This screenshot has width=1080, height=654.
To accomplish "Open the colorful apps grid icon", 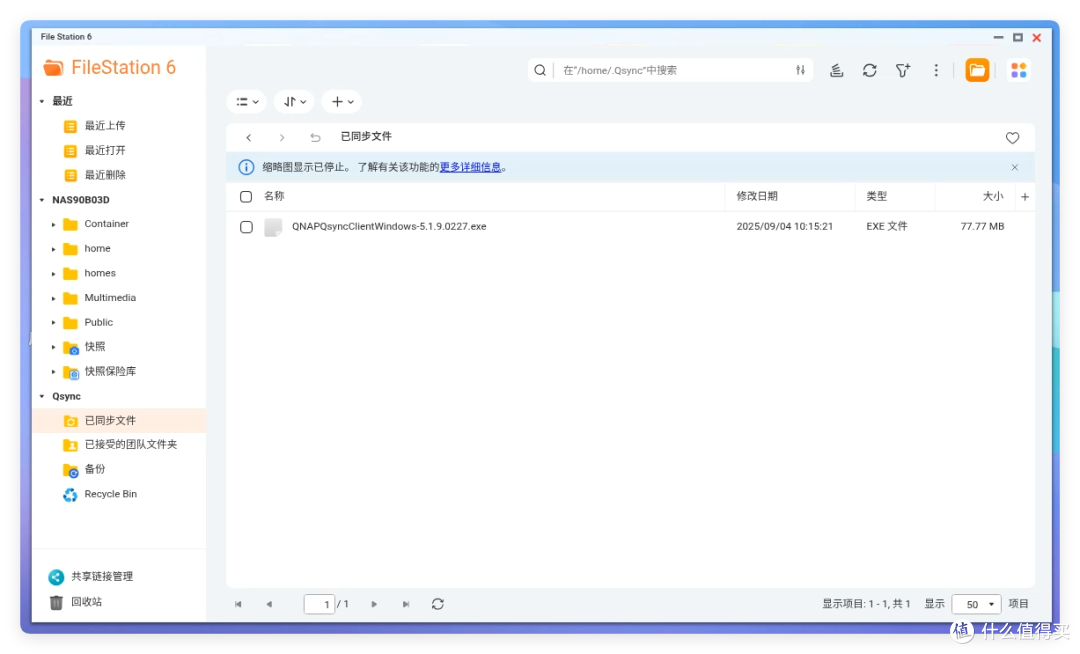I will 1018,70.
